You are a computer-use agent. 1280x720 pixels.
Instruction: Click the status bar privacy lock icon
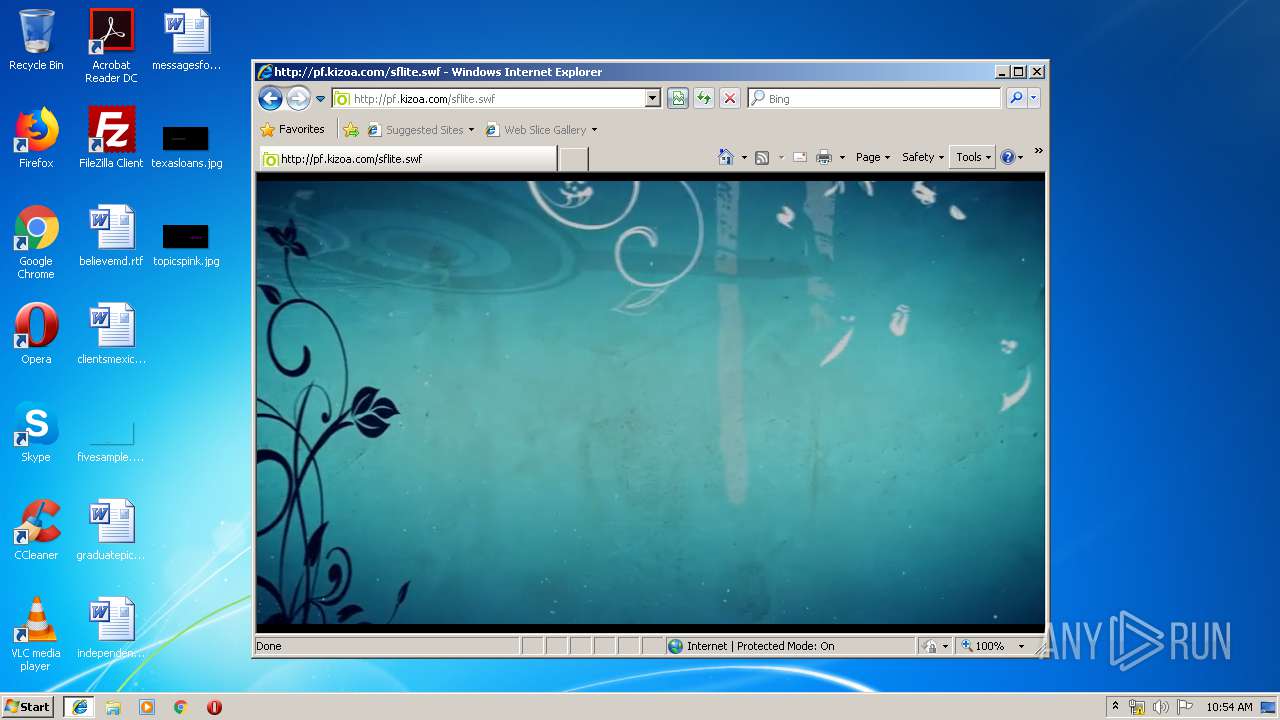pyautogui.click(x=931, y=646)
